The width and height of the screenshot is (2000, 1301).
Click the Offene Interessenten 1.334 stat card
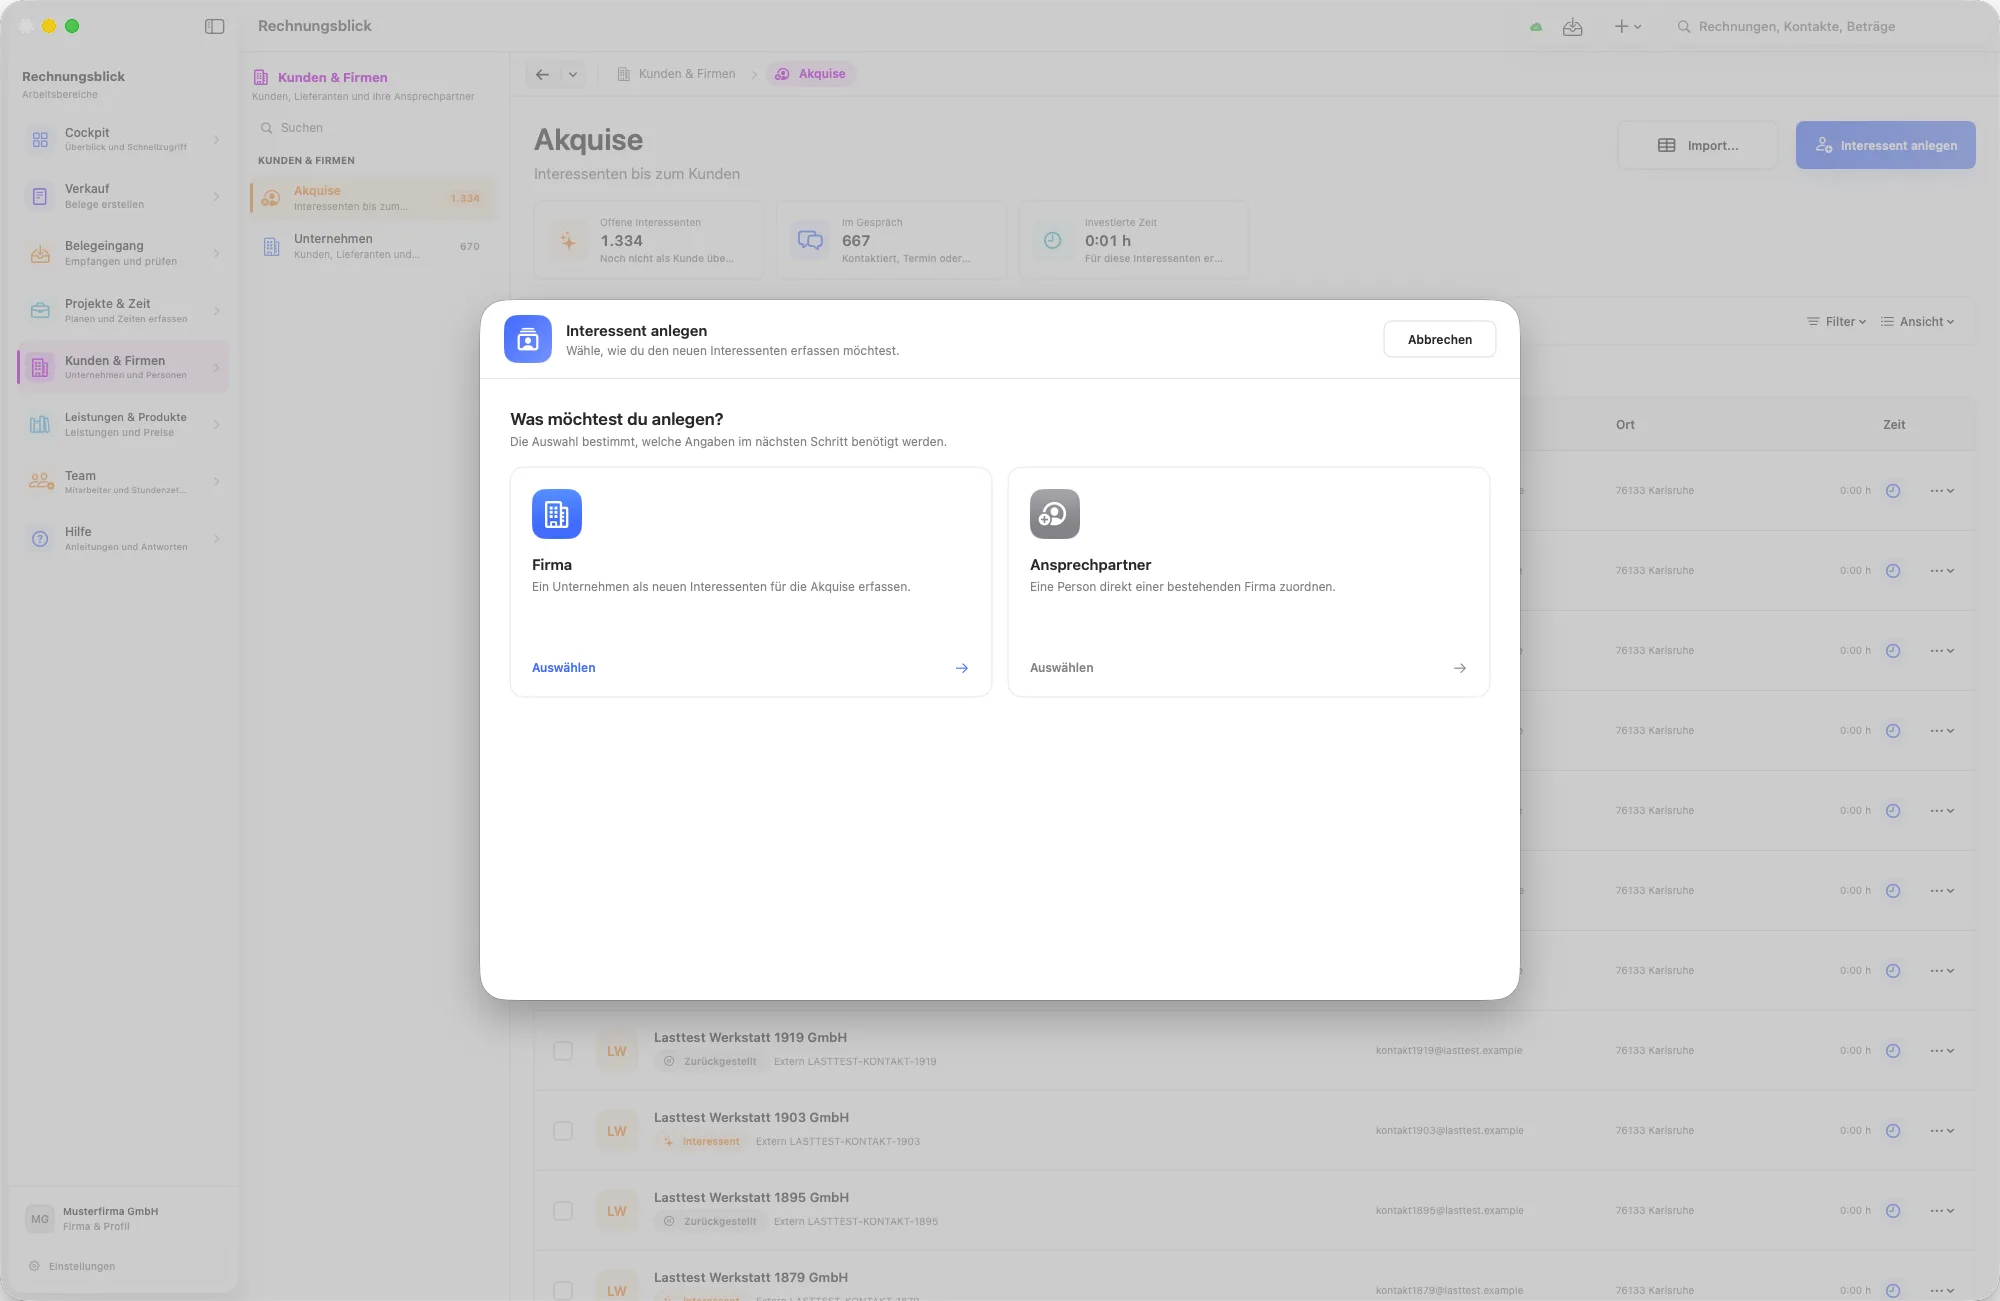(x=648, y=240)
